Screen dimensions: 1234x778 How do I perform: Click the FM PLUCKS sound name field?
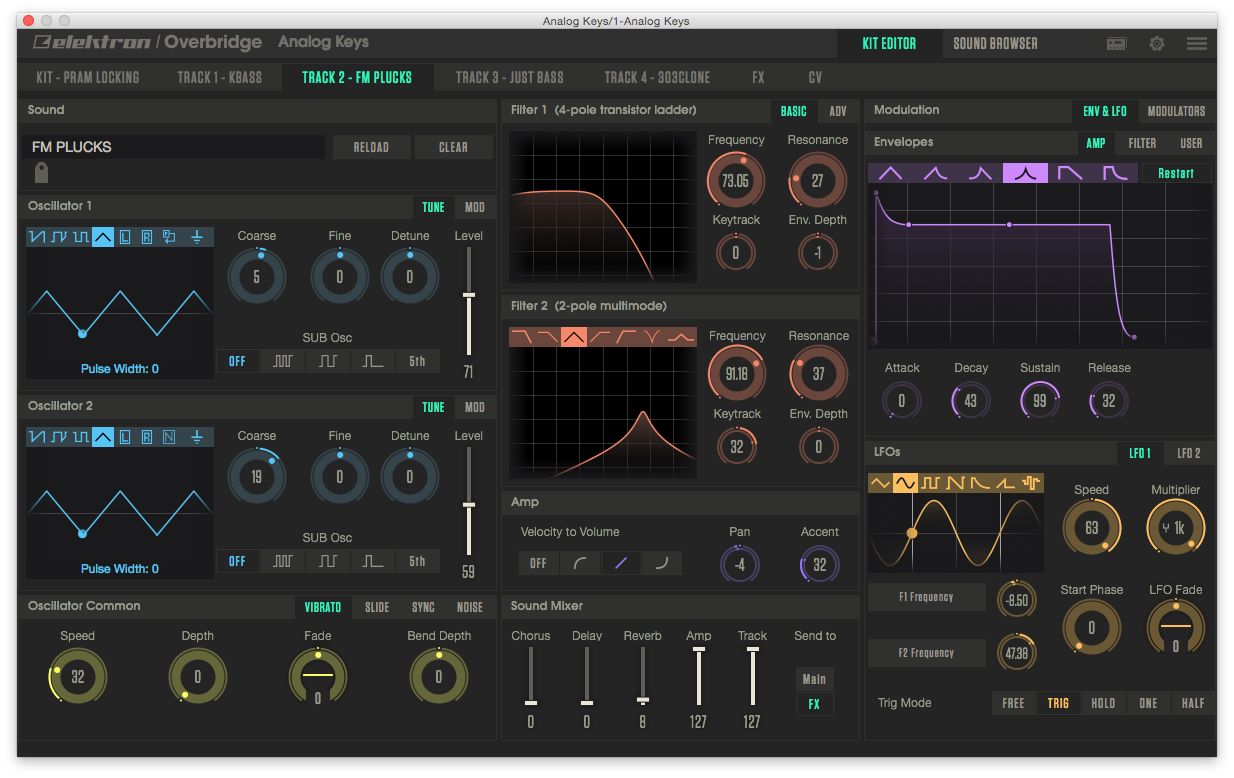pyautogui.click(x=174, y=147)
